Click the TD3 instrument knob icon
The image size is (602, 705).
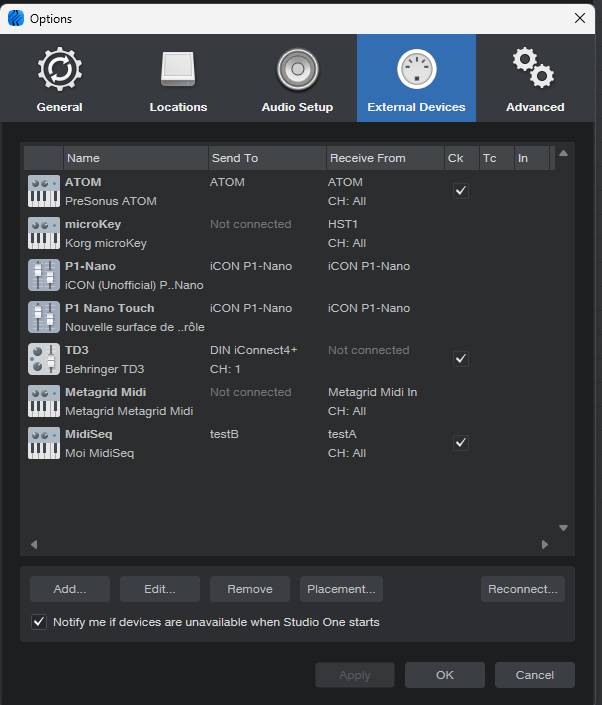[44, 359]
